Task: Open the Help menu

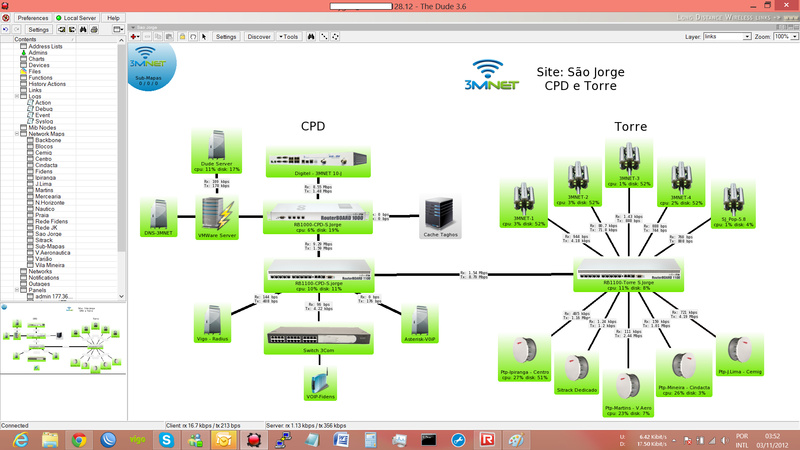Action: point(113,18)
